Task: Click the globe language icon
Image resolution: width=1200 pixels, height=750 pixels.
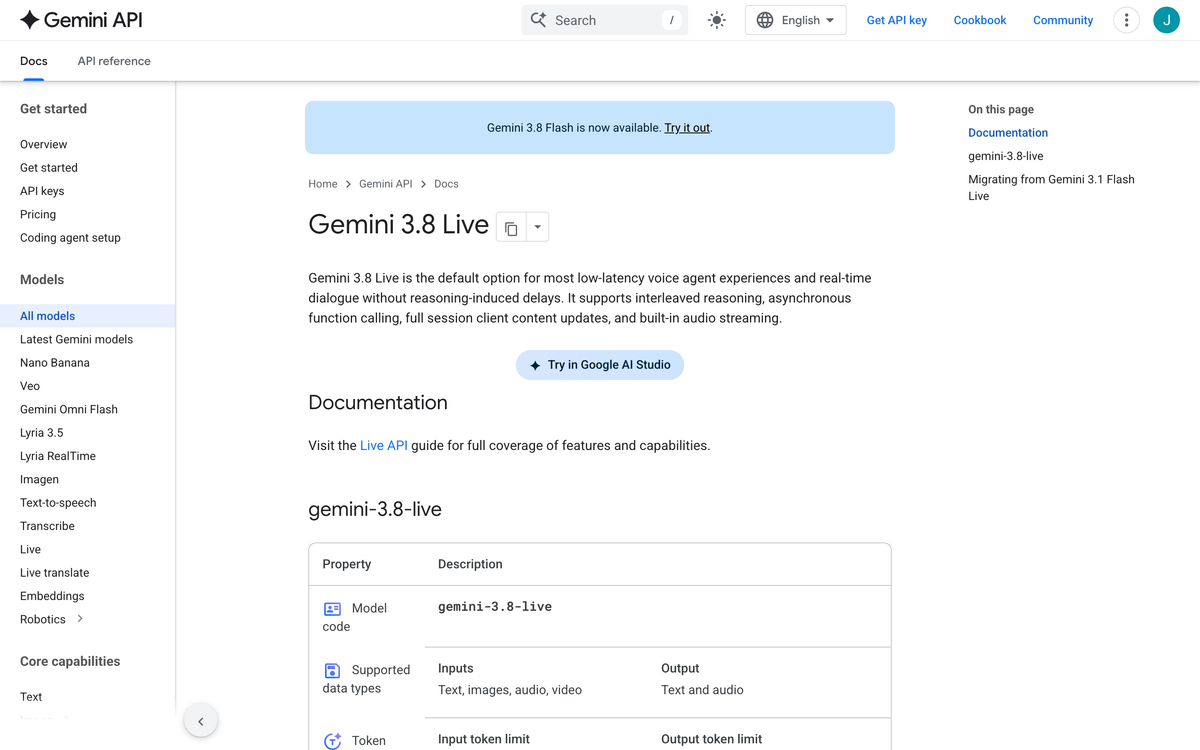Action: 765,20
